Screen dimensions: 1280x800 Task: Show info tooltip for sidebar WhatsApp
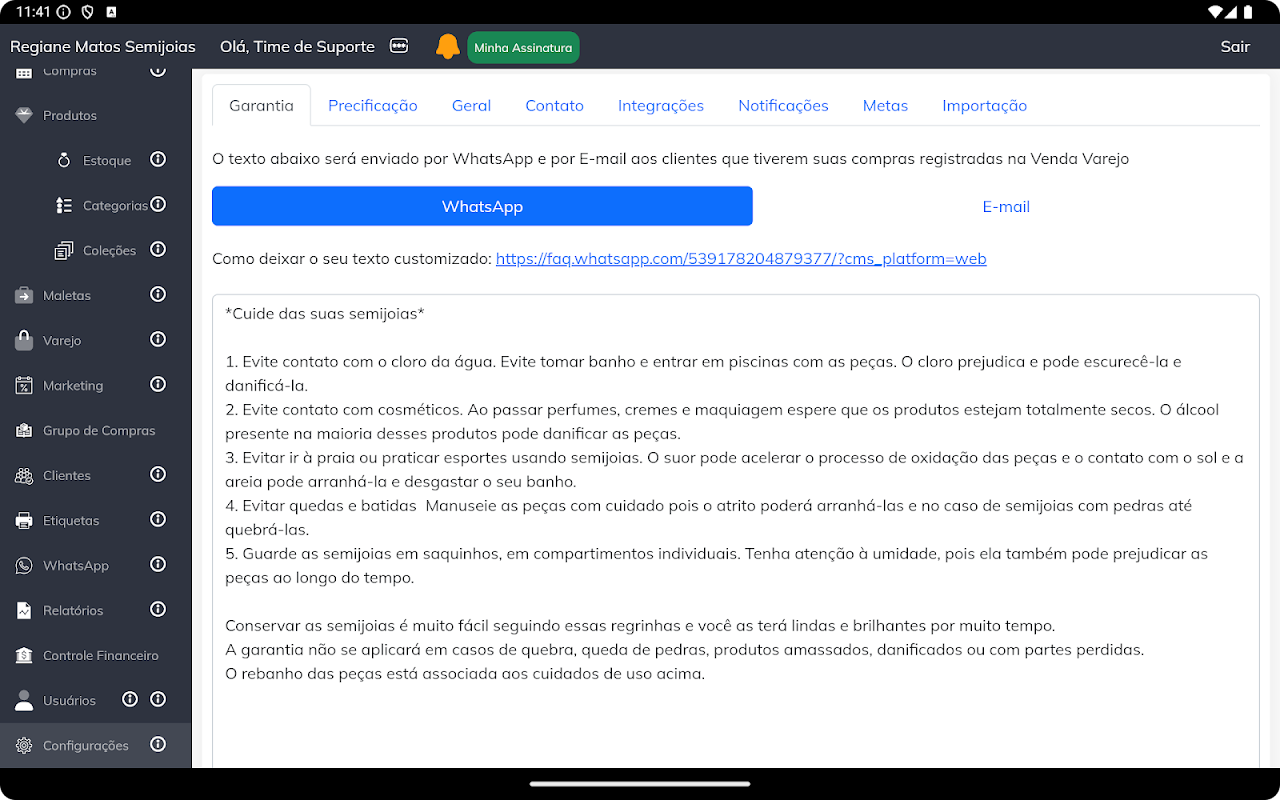[x=158, y=564]
